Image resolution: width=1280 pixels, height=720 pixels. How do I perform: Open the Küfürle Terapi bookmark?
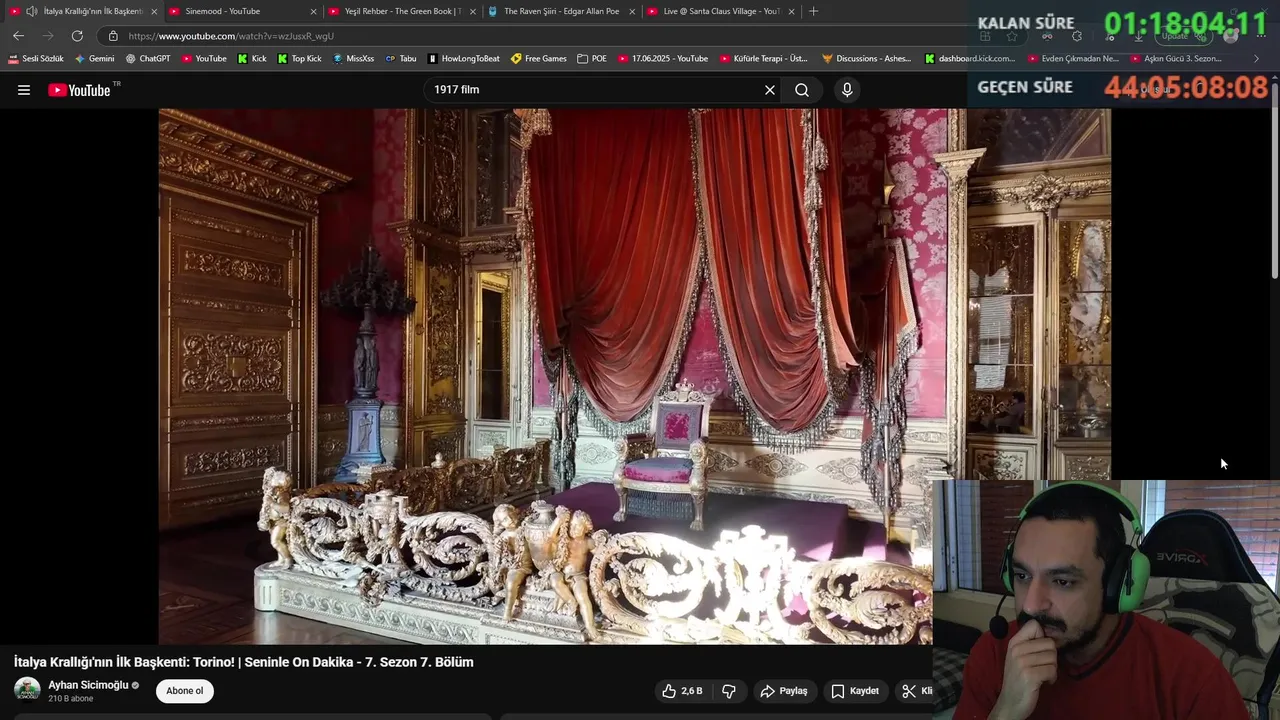tap(762, 58)
